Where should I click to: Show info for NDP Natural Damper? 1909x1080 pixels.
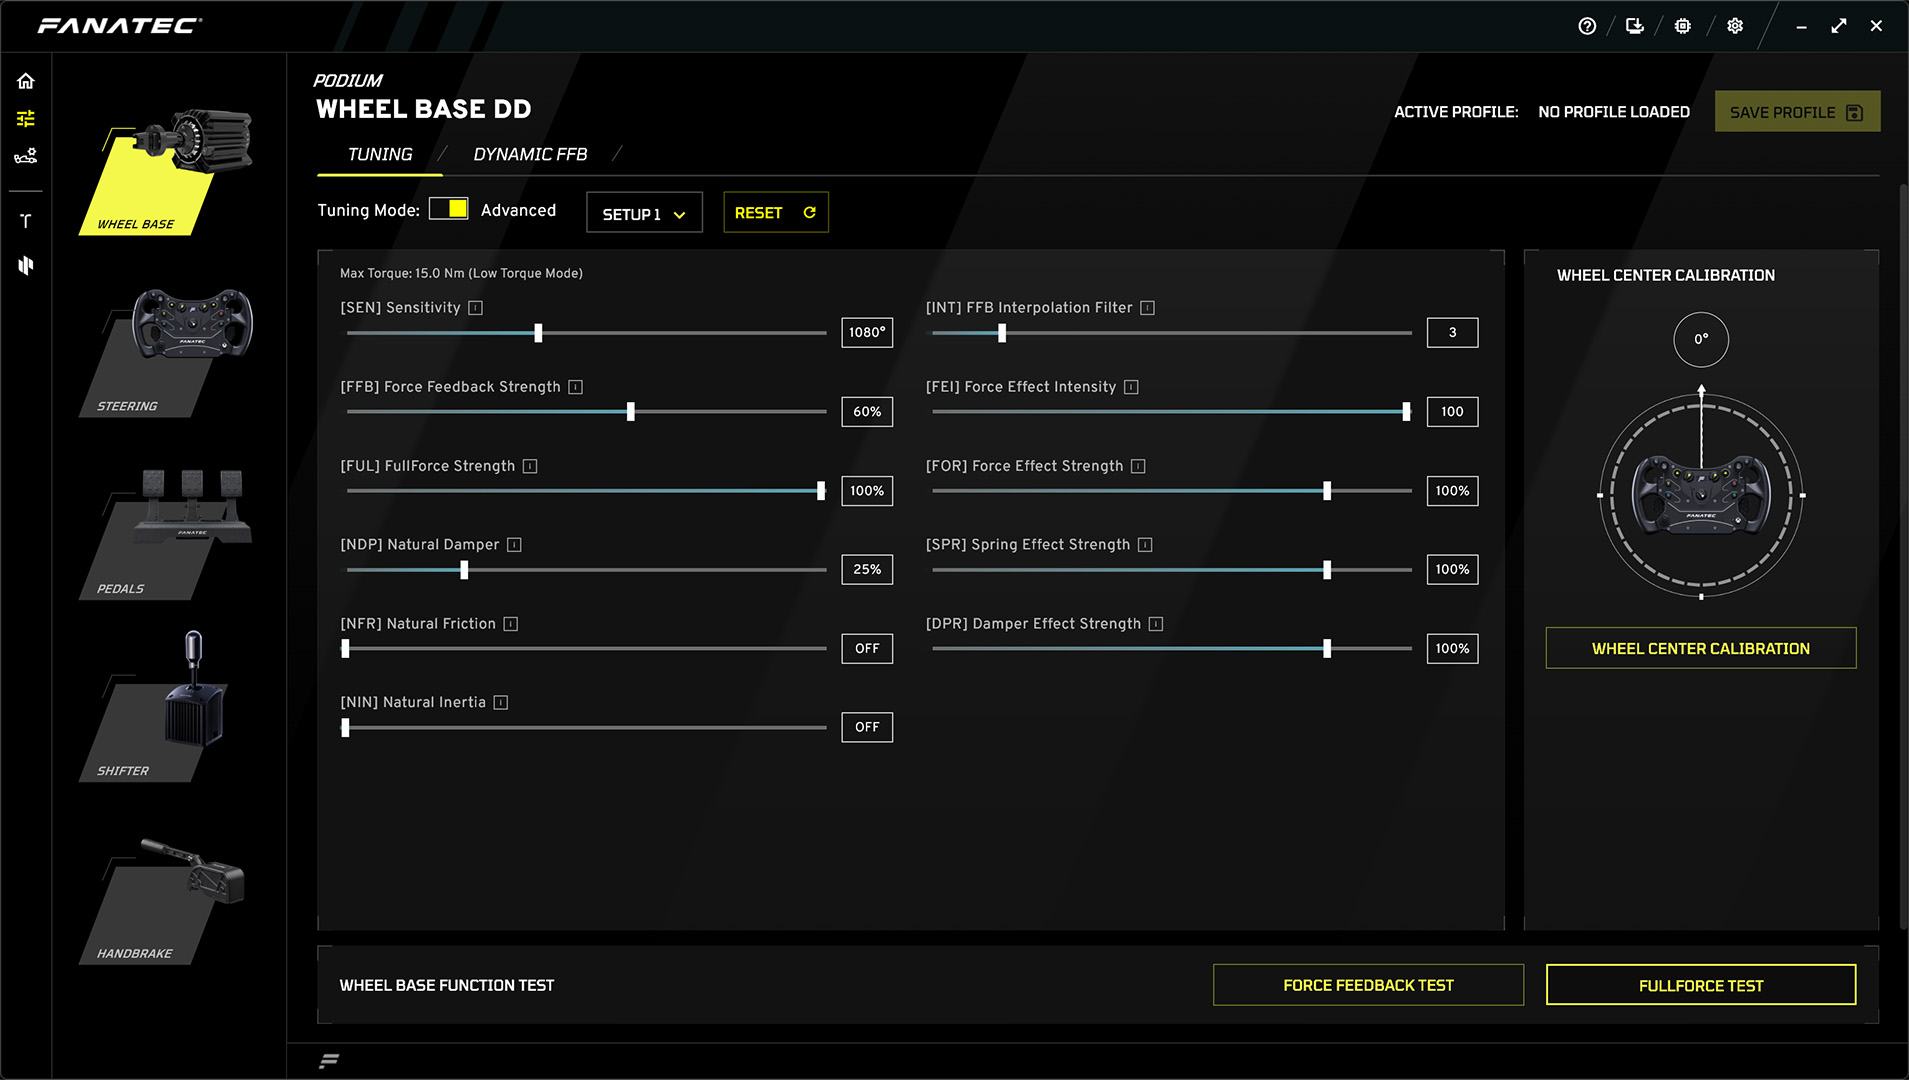click(x=514, y=545)
